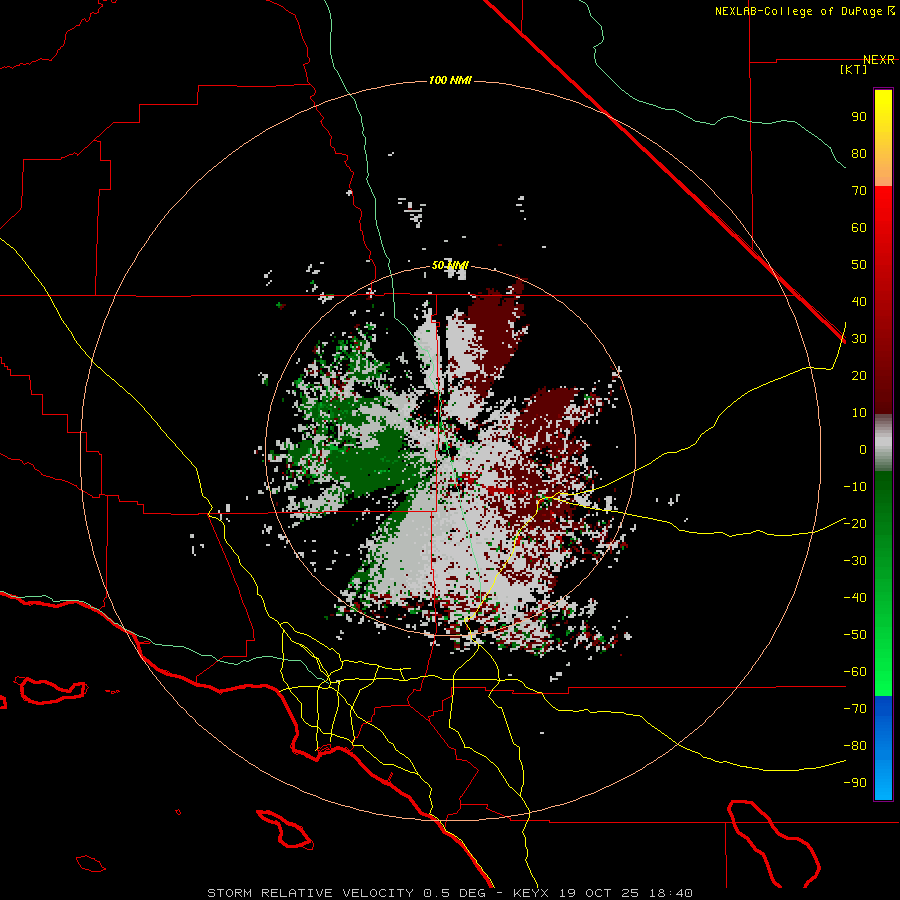900x900 pixels.
Task: Select the NEXR label above the color scale
Action: point(879,60)
